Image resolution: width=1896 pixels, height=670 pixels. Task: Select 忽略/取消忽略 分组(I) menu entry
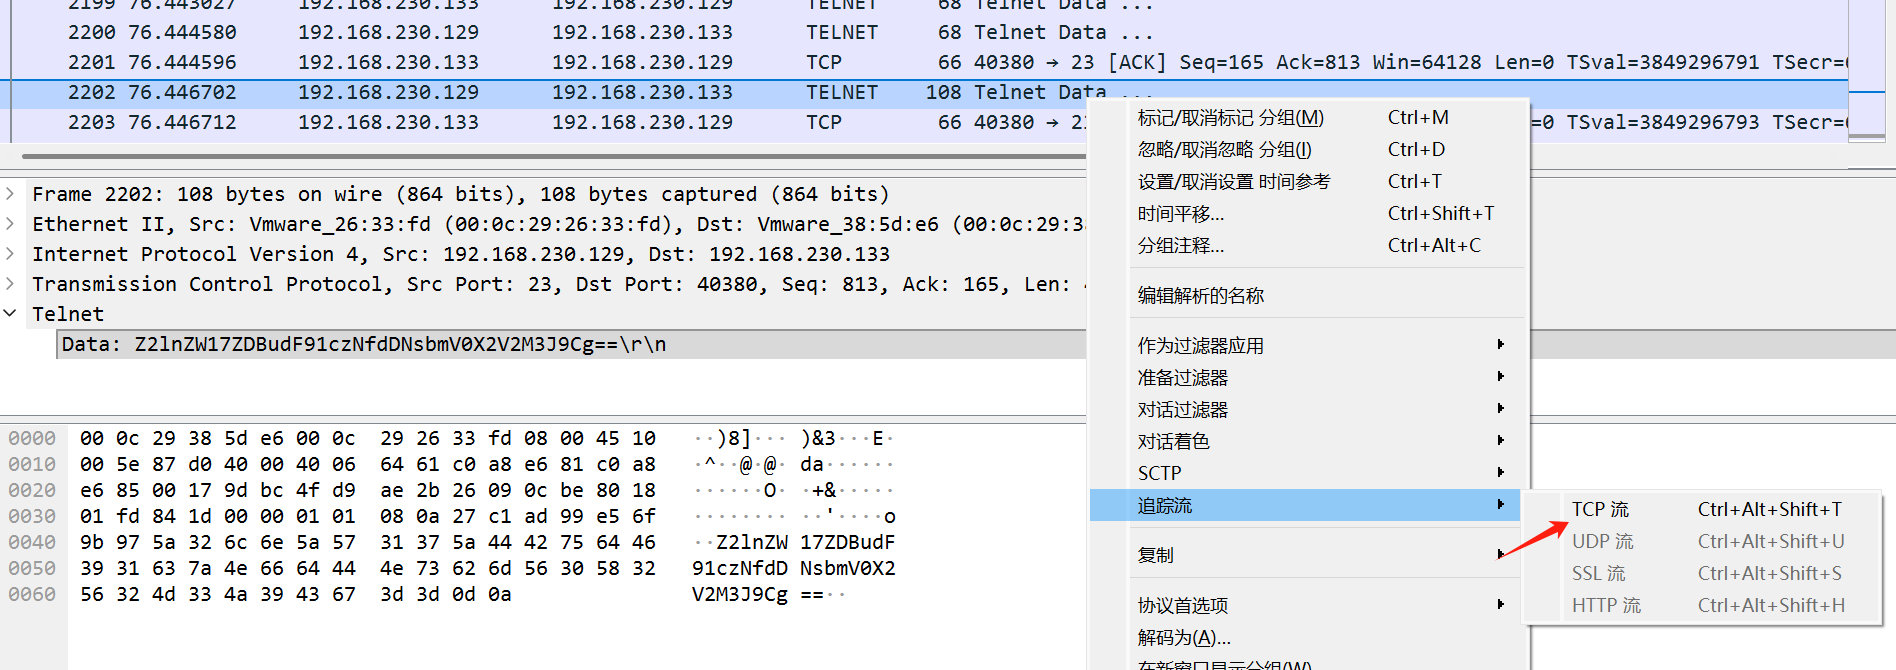(1309, 149)
